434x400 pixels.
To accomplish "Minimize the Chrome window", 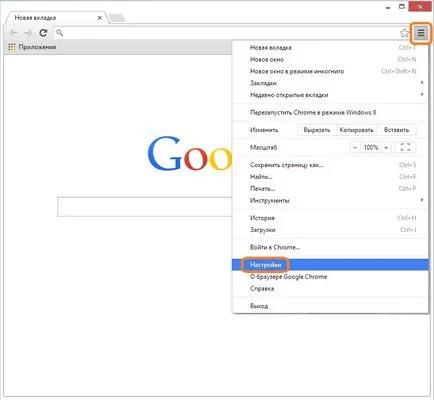I will pyautogui.click(x=388, y=7).
